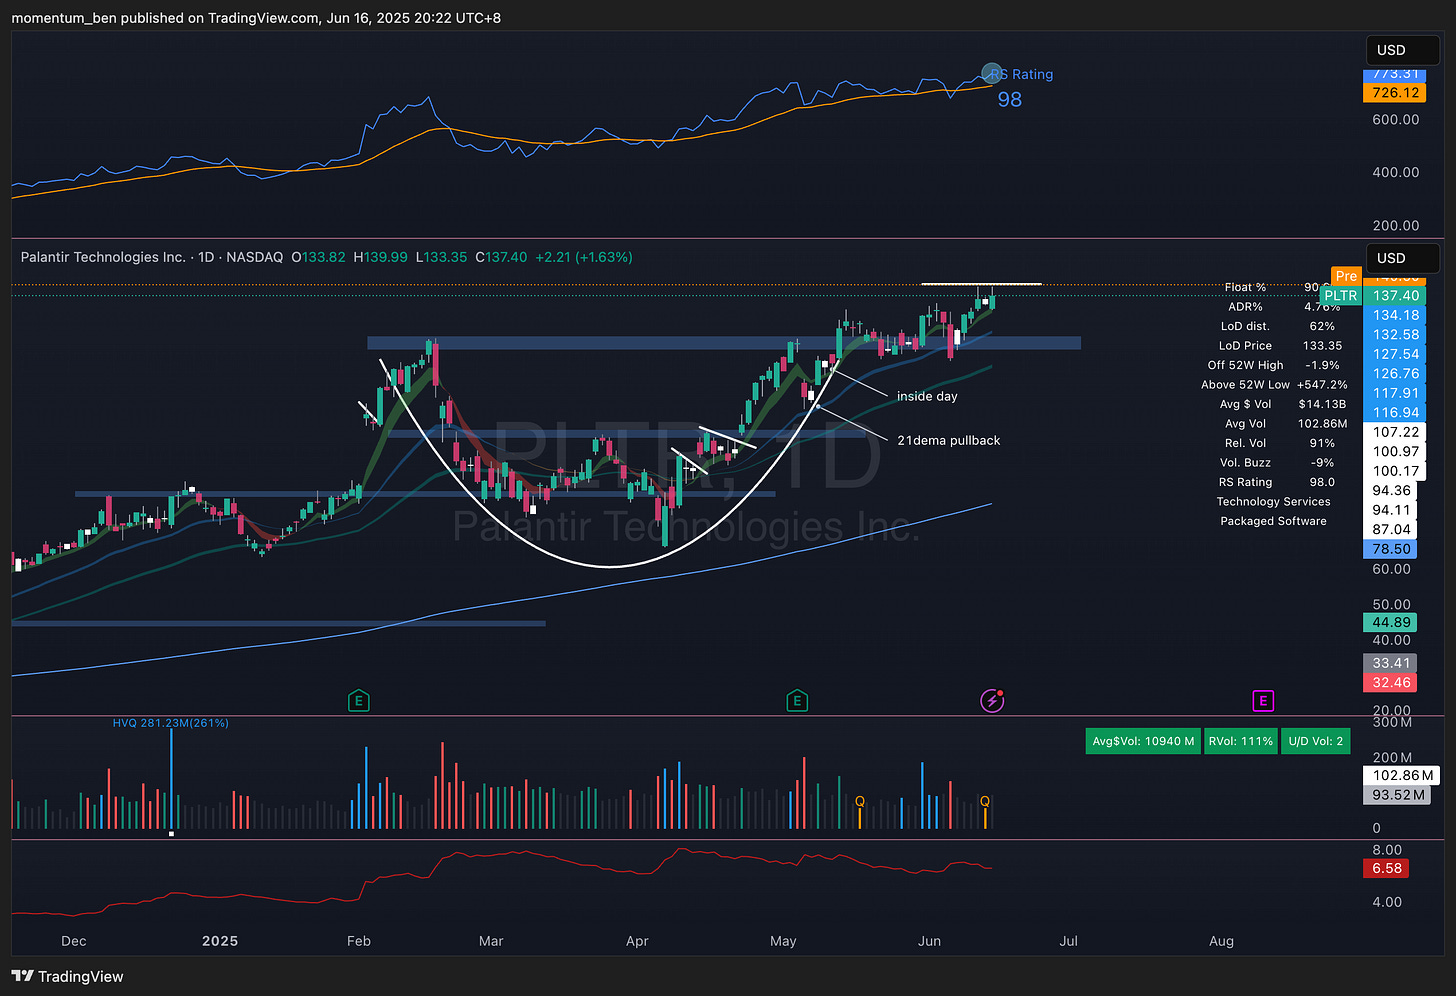
Task: Click the momentum_ben published header text
Action: tap(256, 18)
